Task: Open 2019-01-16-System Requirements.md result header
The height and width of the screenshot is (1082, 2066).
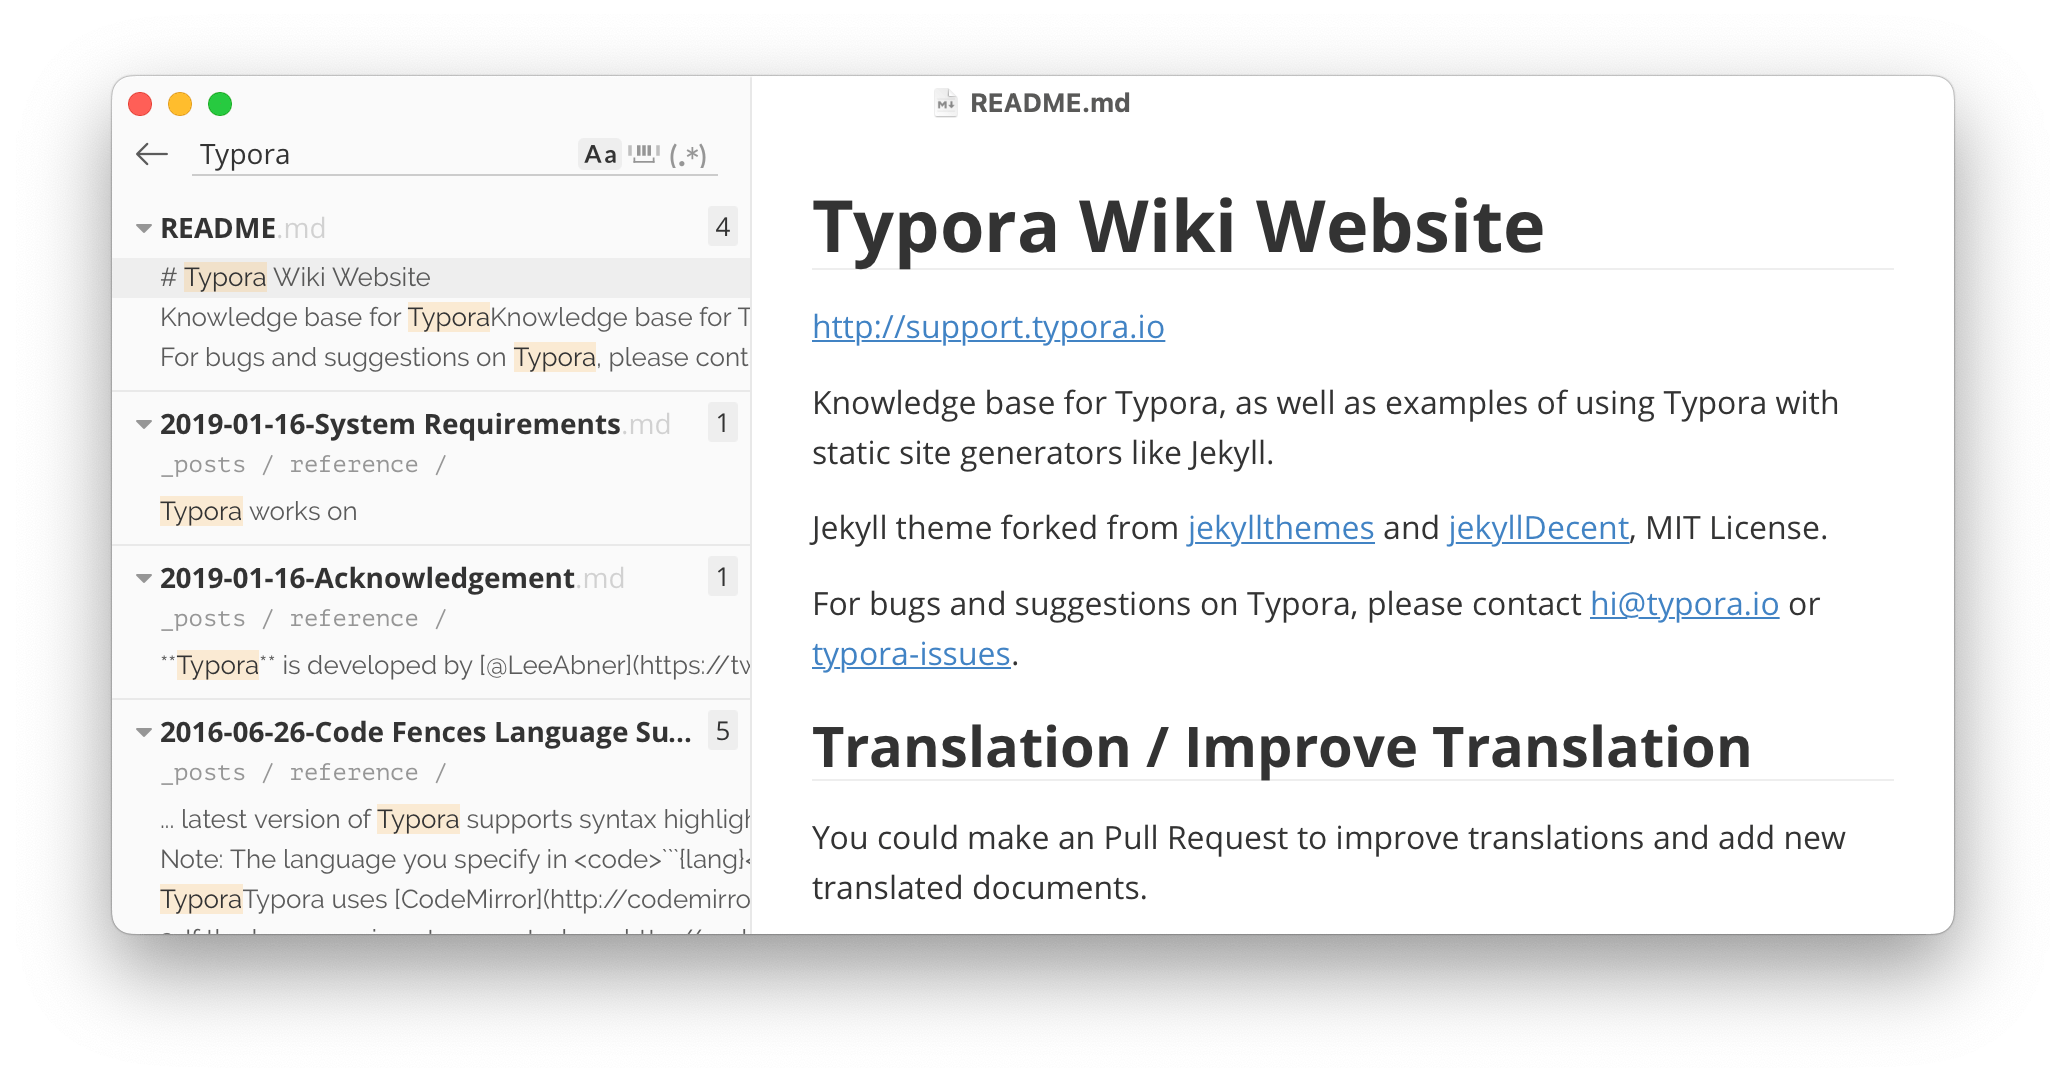Action: (415, 424)
